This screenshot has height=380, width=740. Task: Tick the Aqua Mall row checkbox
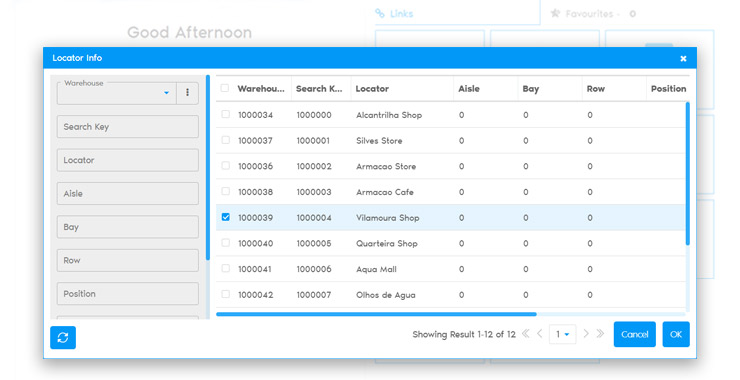pos(226,269)
